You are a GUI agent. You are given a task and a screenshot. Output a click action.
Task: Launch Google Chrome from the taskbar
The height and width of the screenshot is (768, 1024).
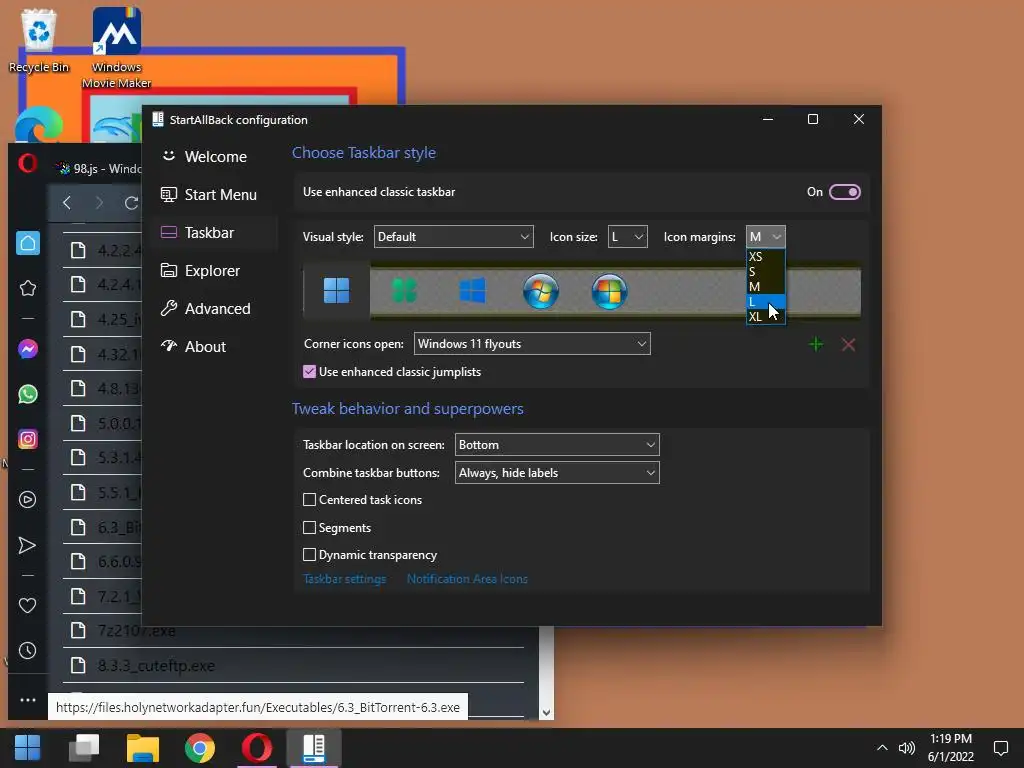coord(200,748)
